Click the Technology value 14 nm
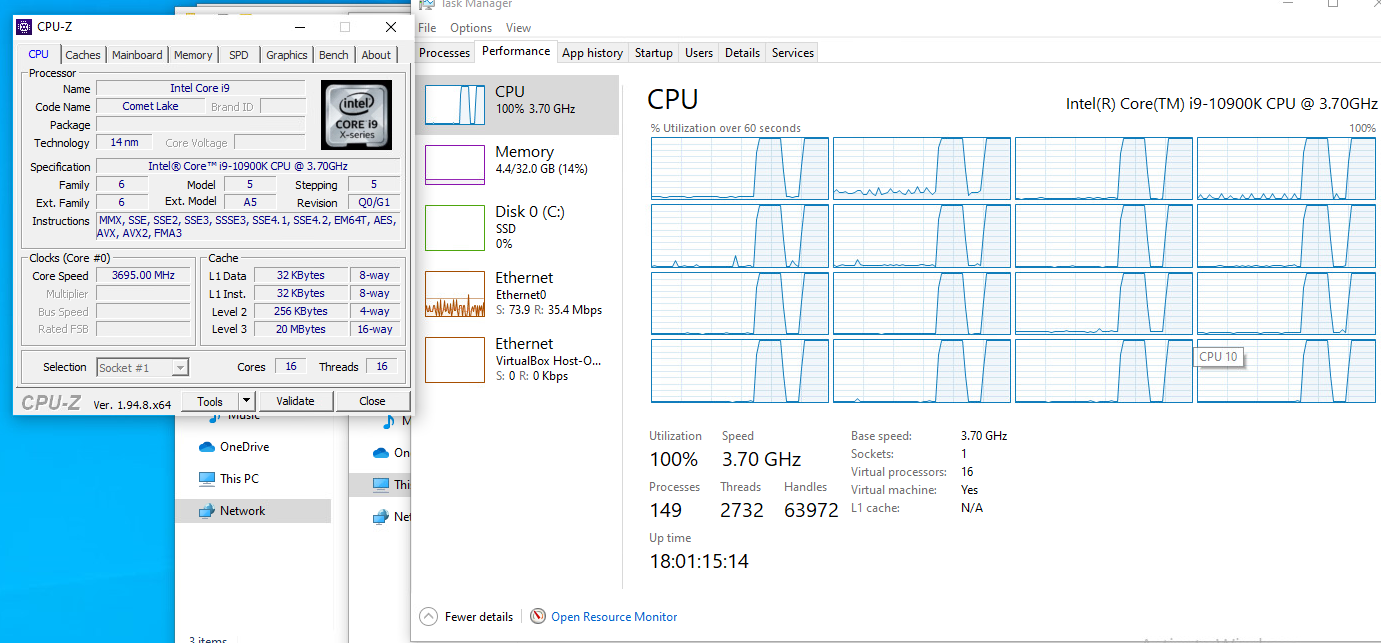This screenshot has height=643, width=1381. point(124,143)
